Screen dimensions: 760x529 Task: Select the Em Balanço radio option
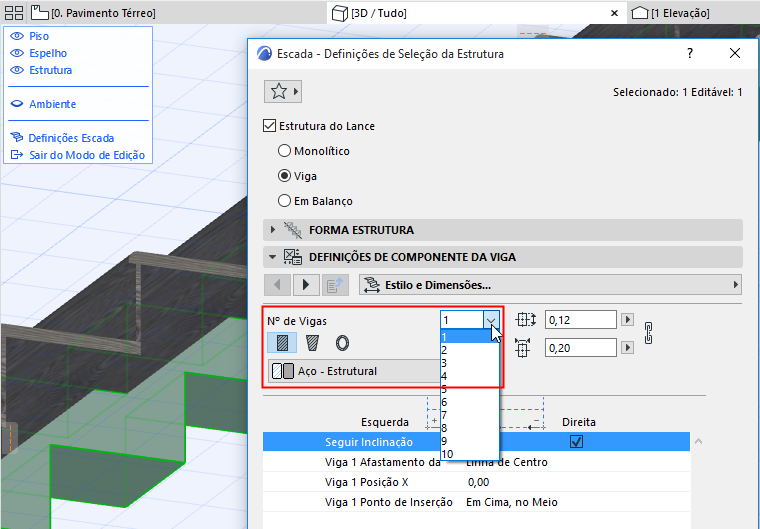point(284,201)
